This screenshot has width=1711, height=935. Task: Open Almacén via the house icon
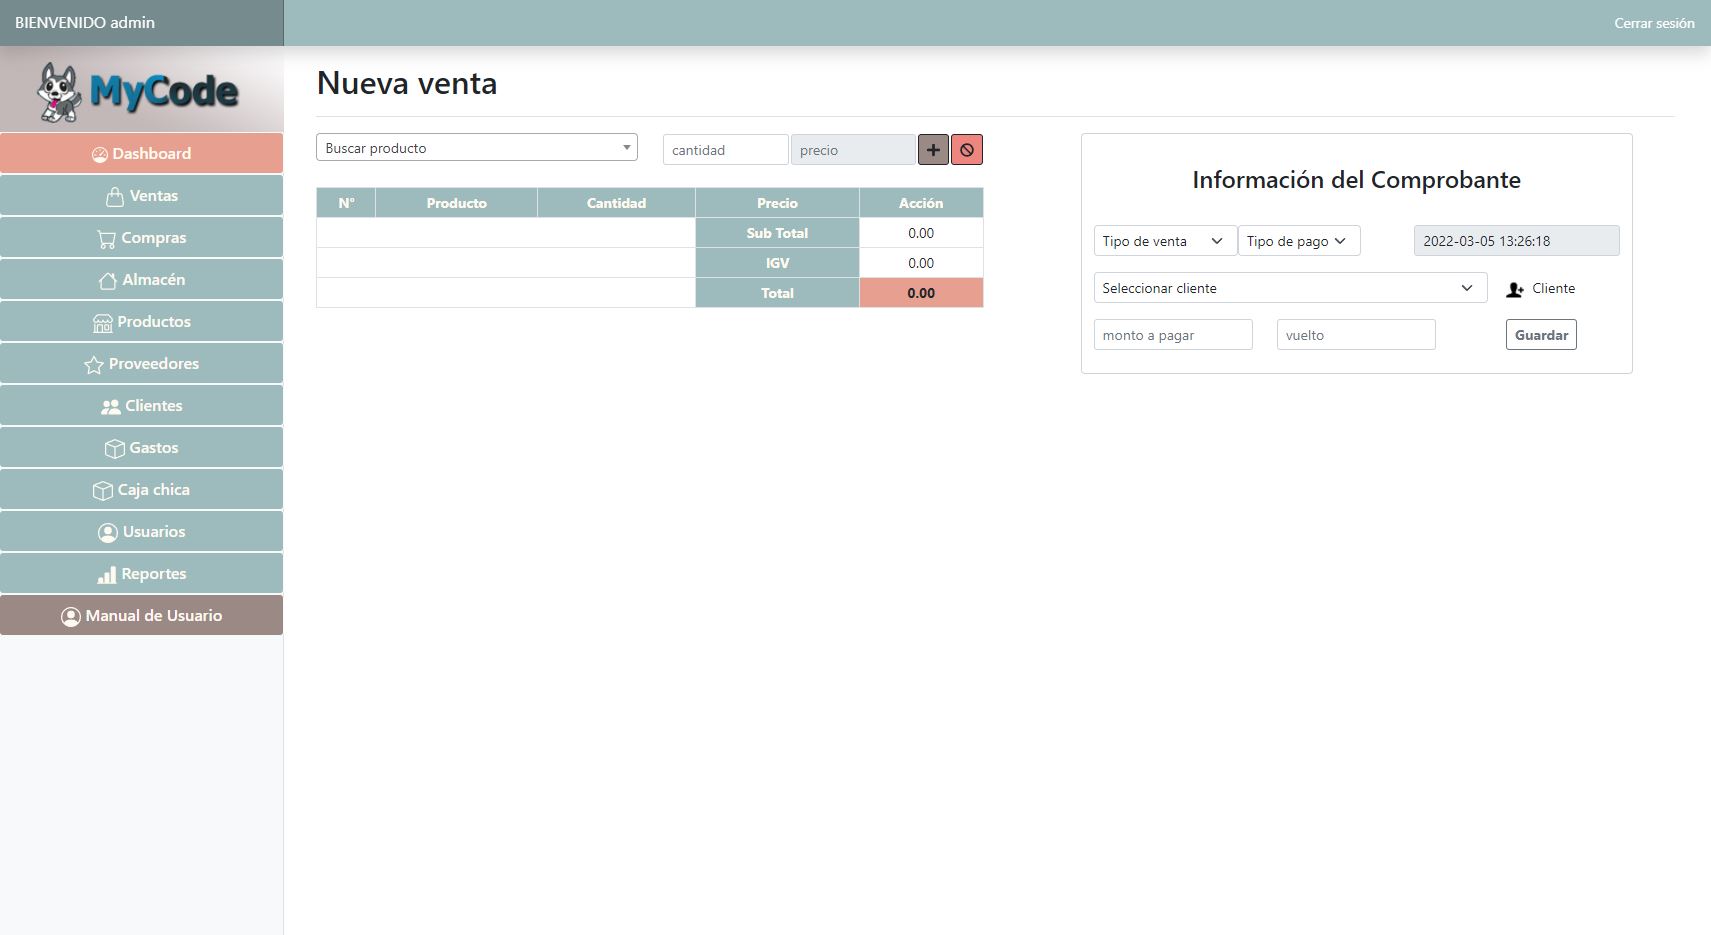point(107,281)
